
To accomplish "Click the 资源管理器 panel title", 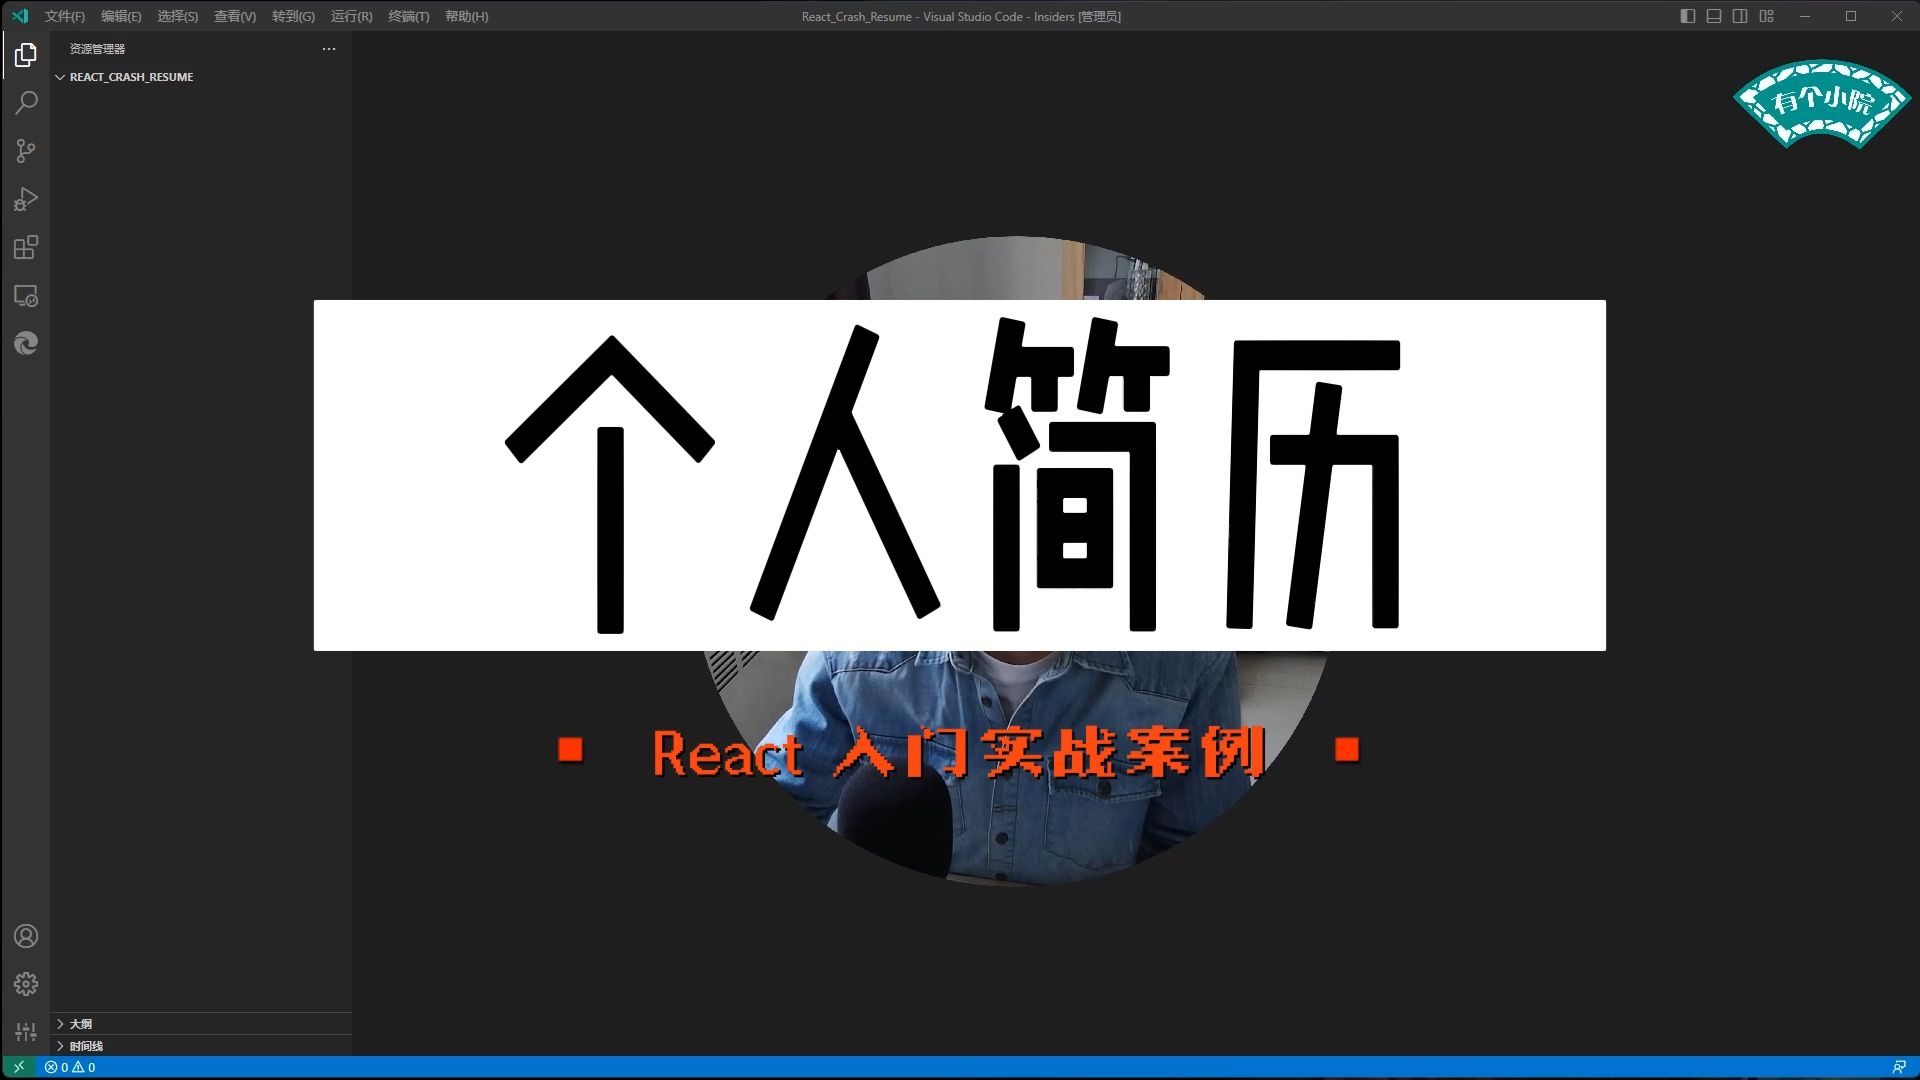I will [x=97, y=49].
